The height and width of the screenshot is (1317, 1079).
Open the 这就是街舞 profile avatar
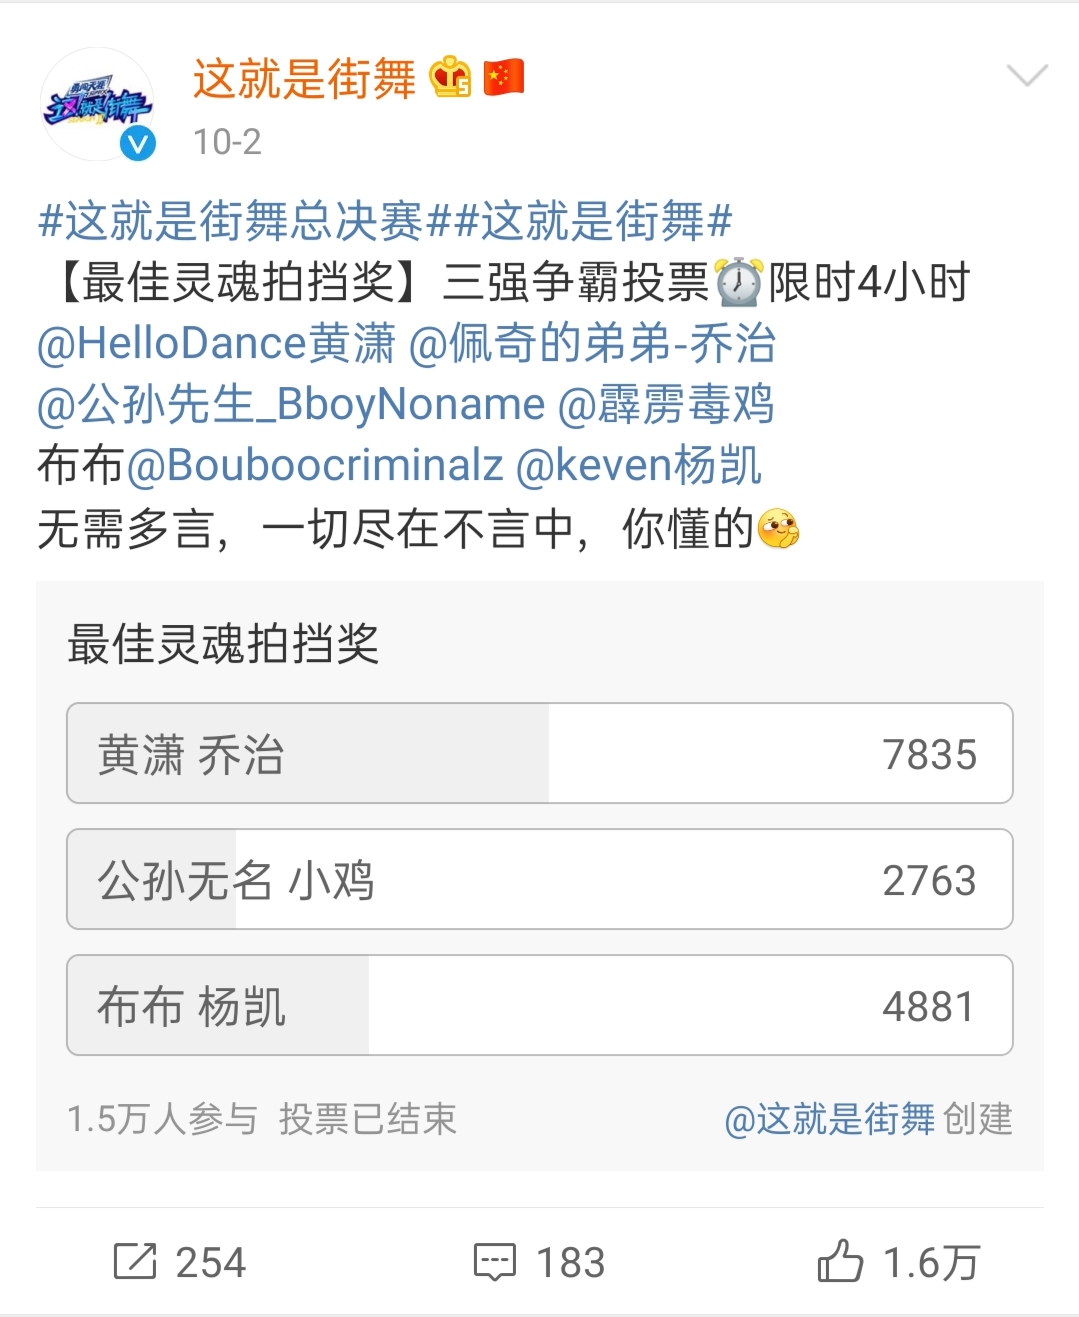click(97, 105)
